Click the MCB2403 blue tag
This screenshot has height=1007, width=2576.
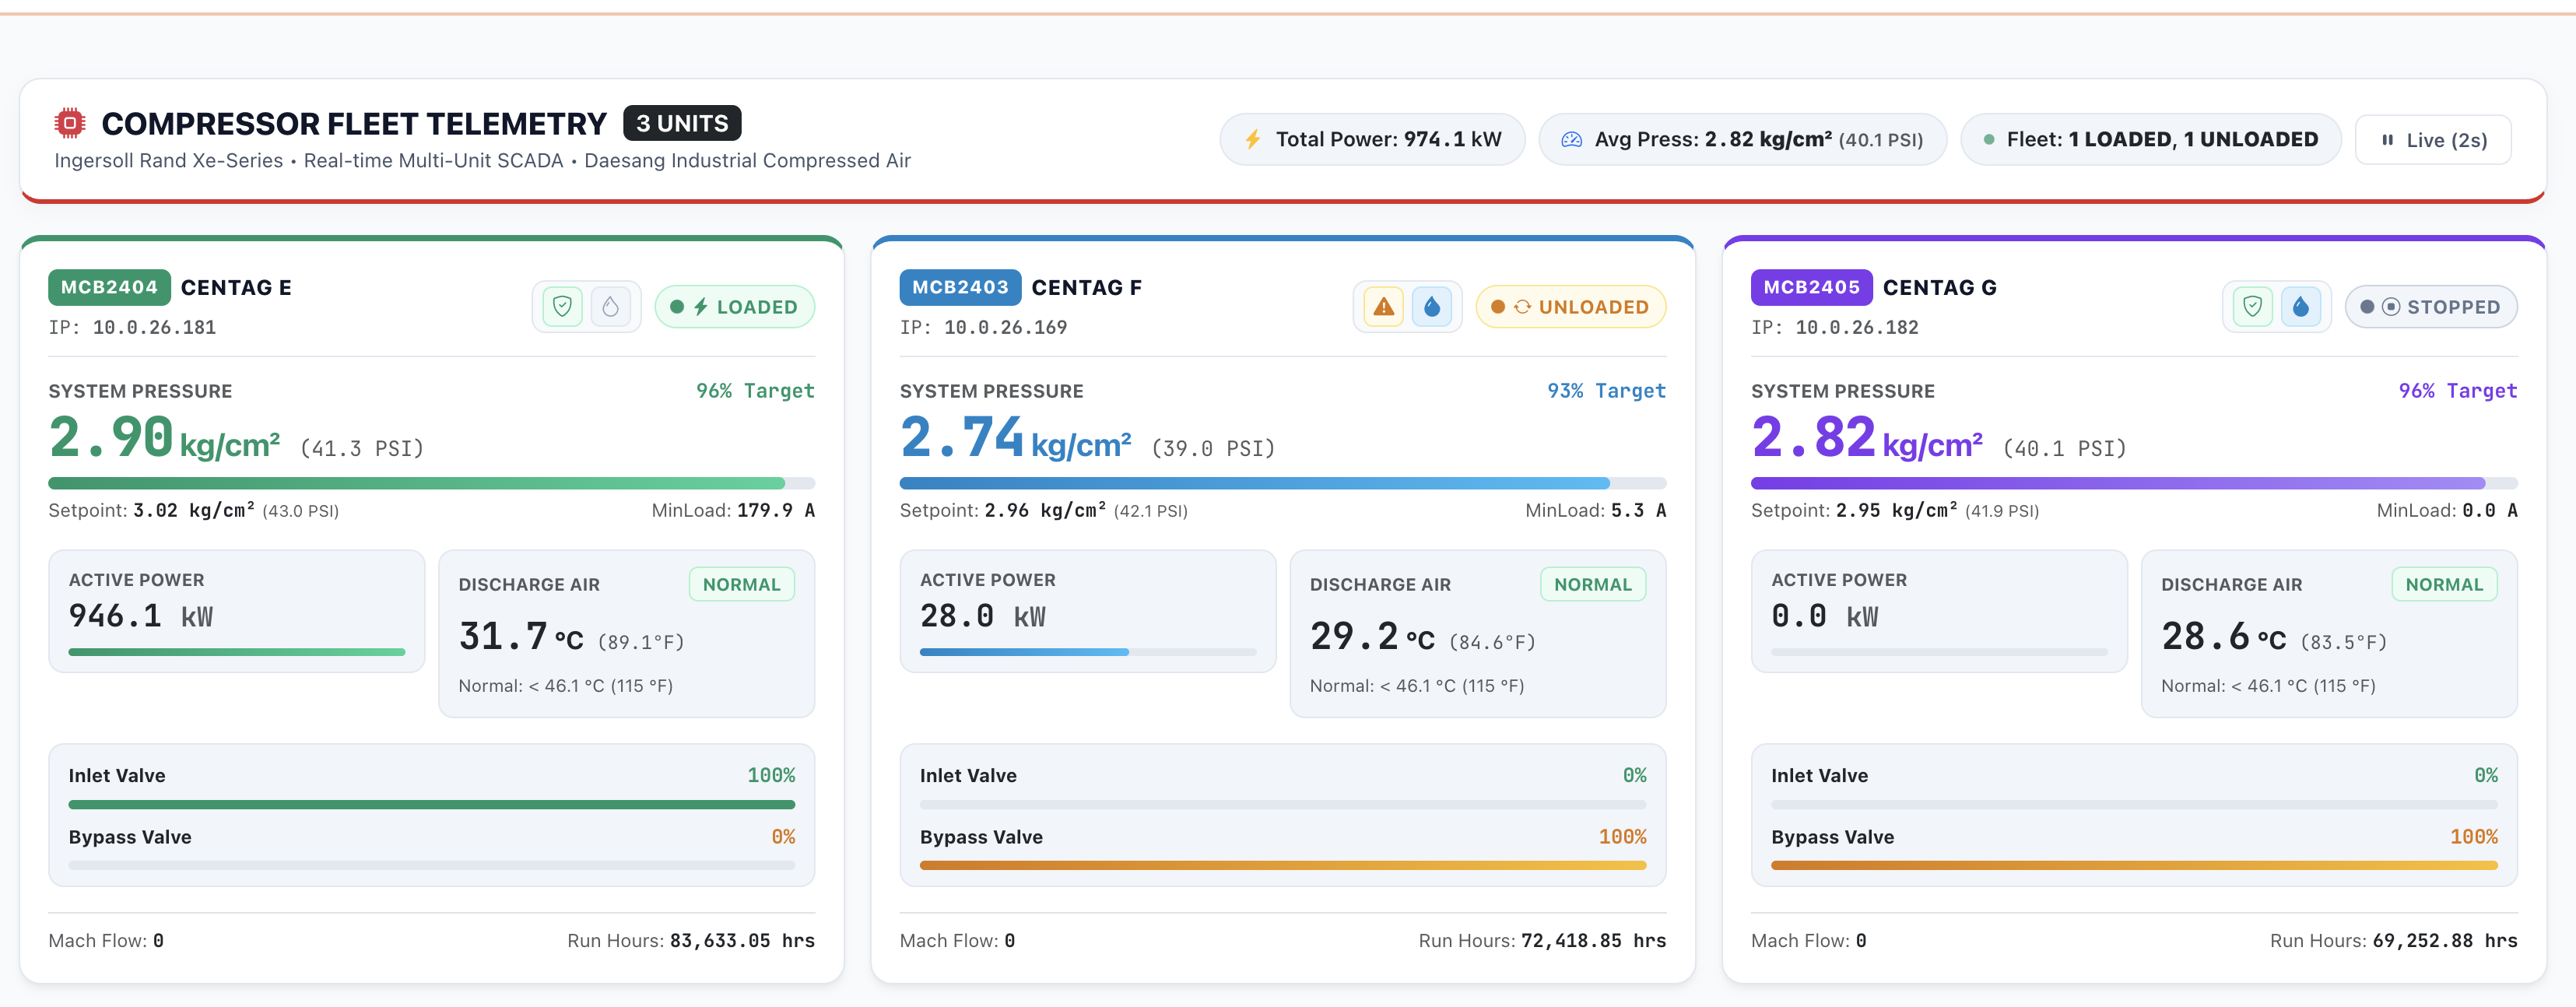pos(960,287)
